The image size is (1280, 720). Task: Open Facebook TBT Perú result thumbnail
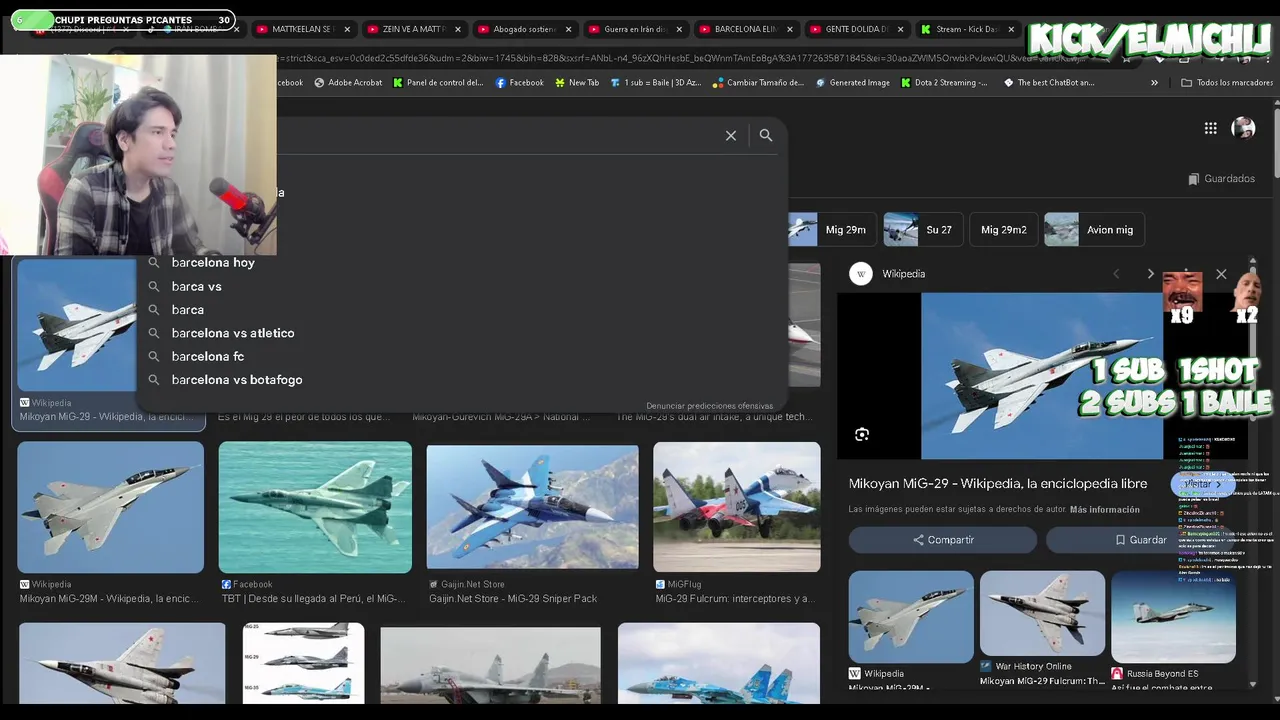click(315, 507)
